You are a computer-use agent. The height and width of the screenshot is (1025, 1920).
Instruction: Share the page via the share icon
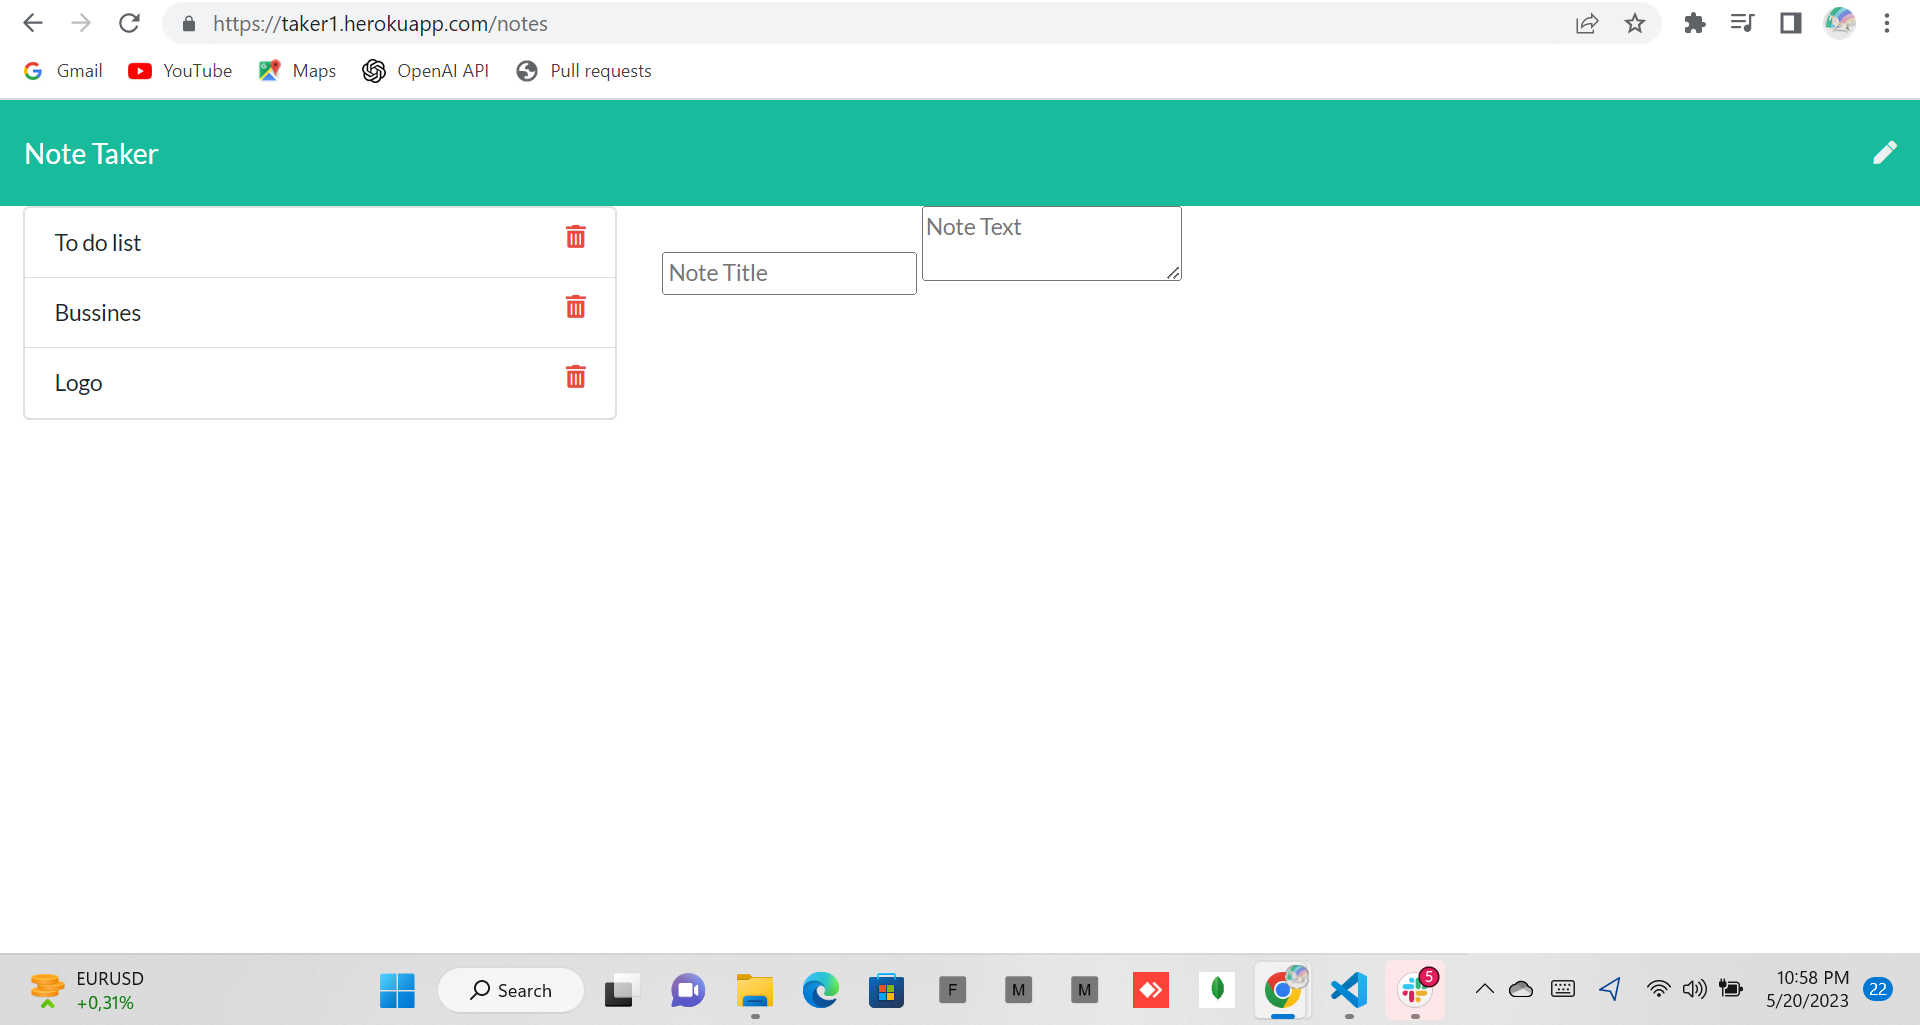point(1588,22)
